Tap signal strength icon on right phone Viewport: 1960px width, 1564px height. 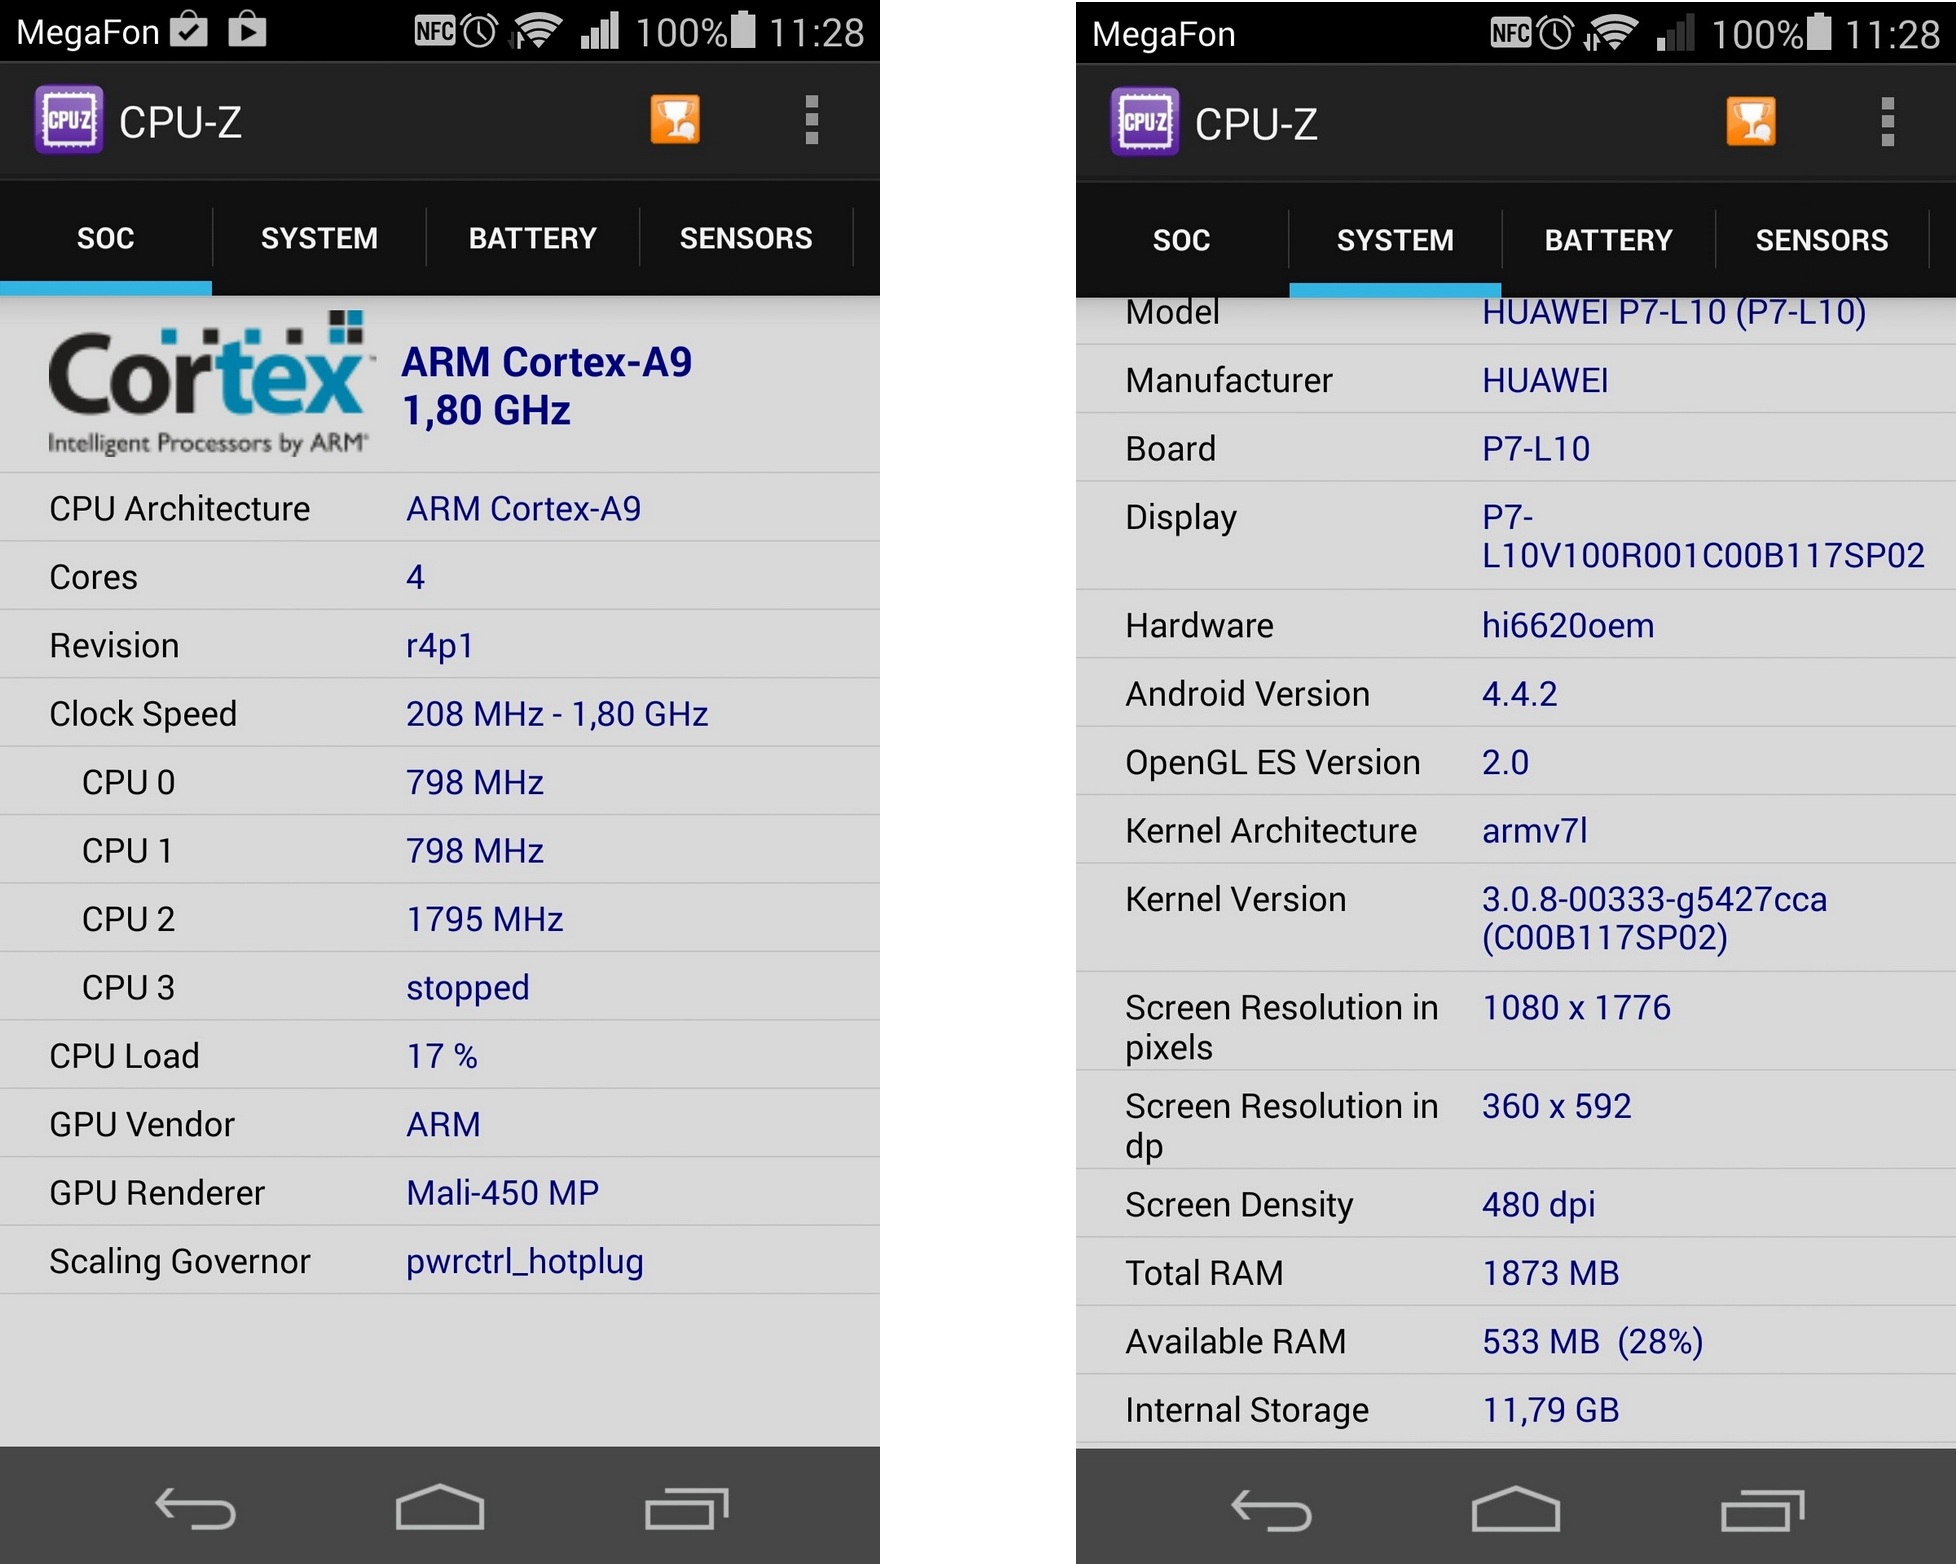[x=1675, y=33]
